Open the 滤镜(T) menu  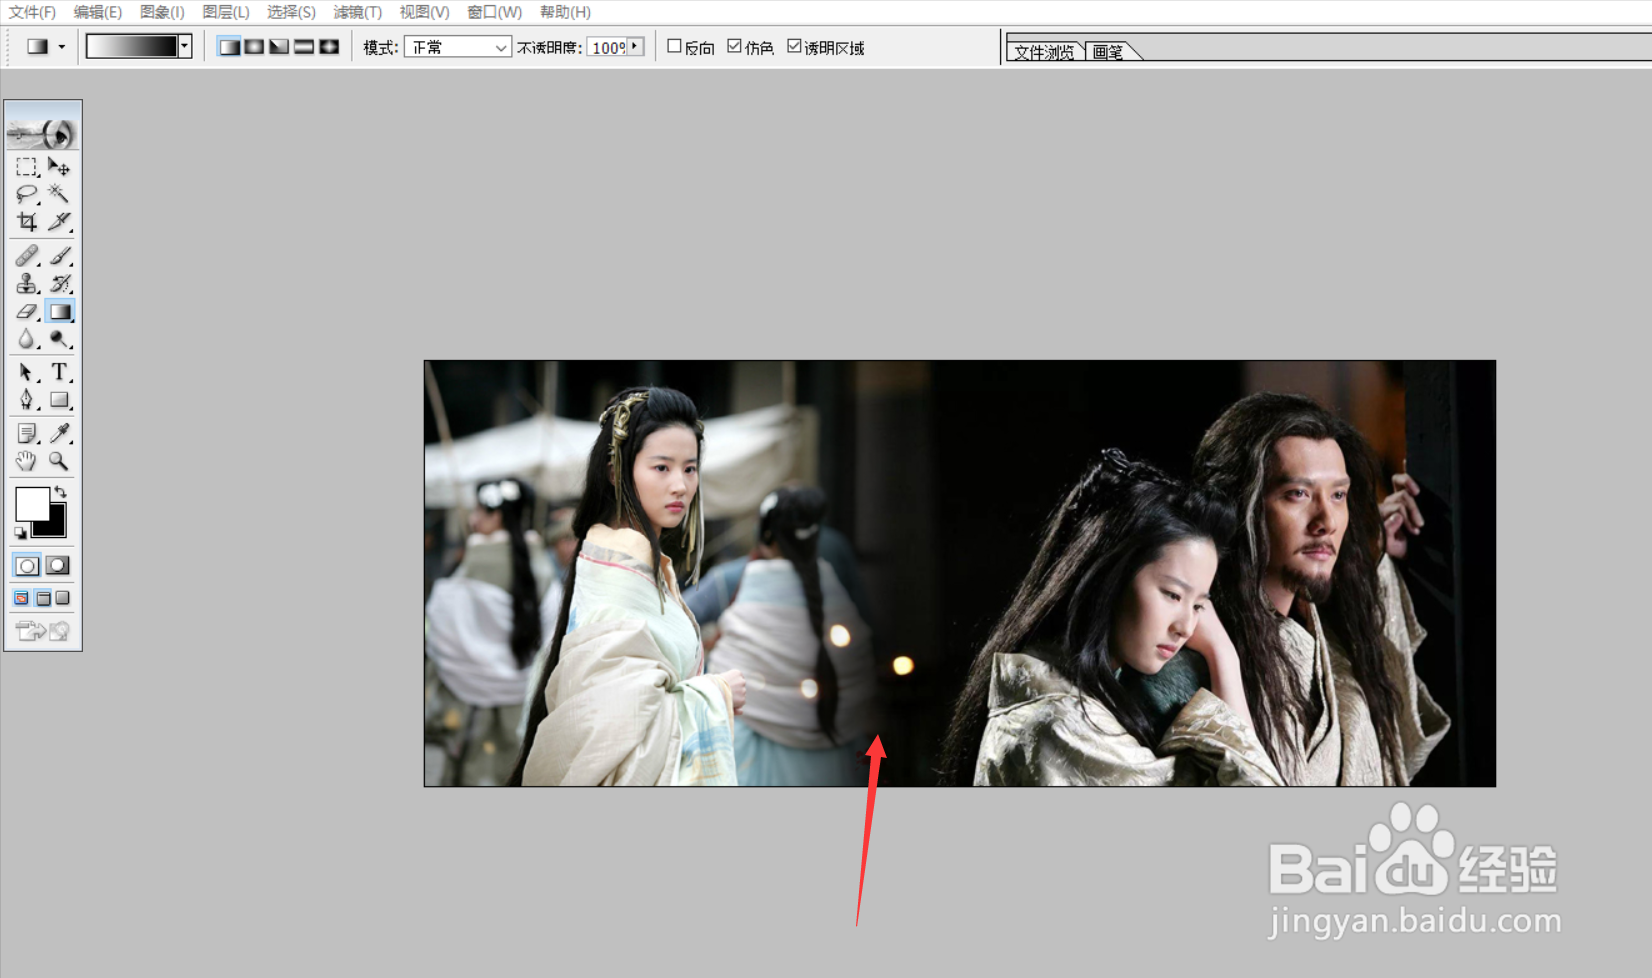[x=357, y=12]
